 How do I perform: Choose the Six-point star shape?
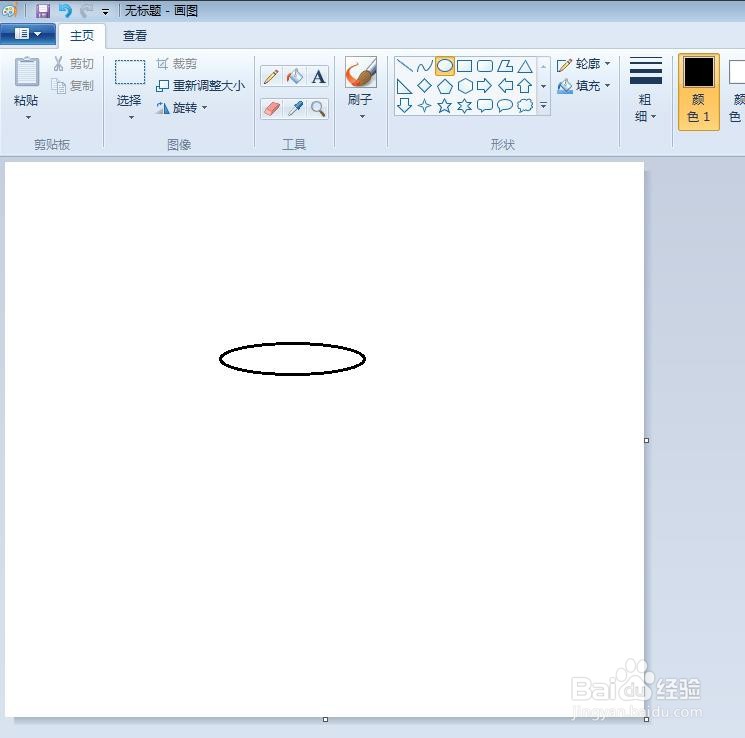click(x=465, y=105)
